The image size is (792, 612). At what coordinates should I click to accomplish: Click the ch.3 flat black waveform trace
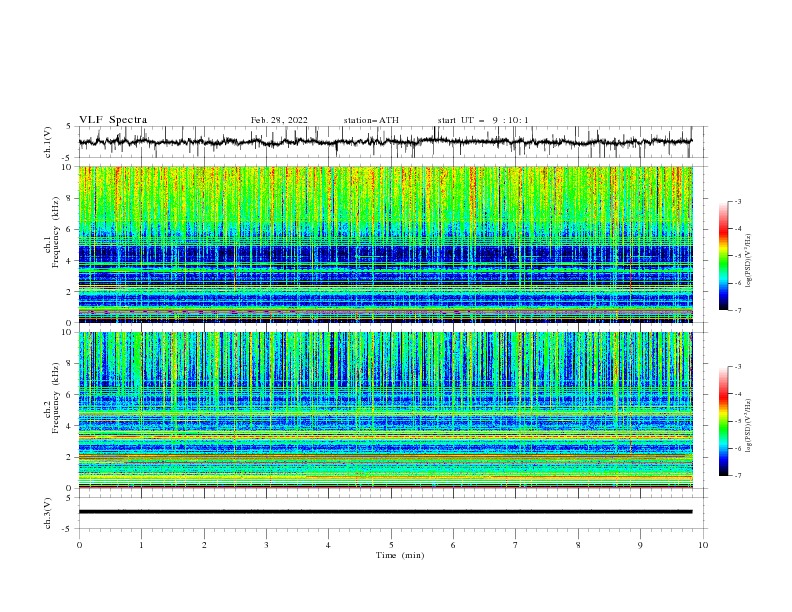[x=385, y=512]
